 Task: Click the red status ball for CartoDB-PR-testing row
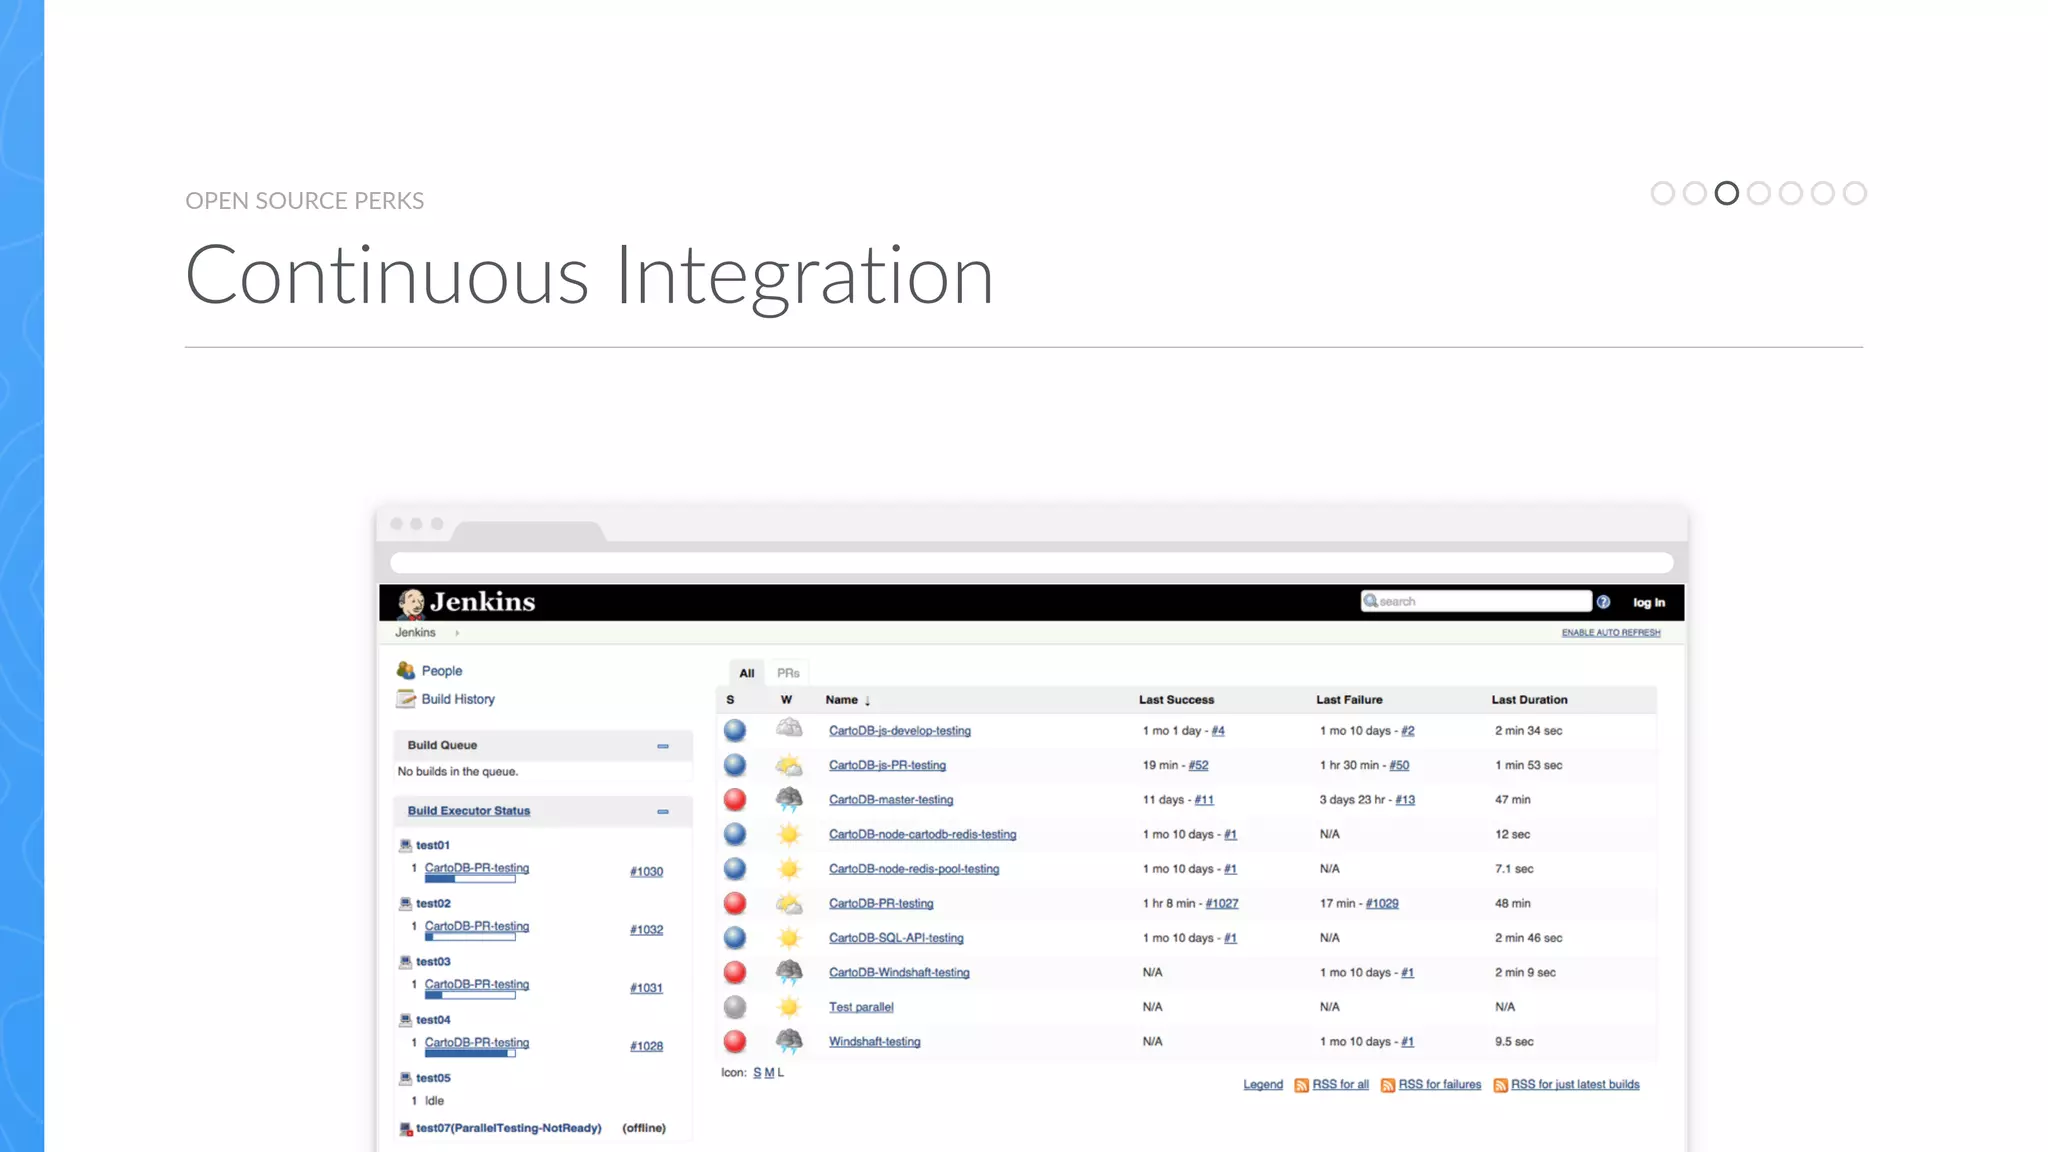(735, 904)
